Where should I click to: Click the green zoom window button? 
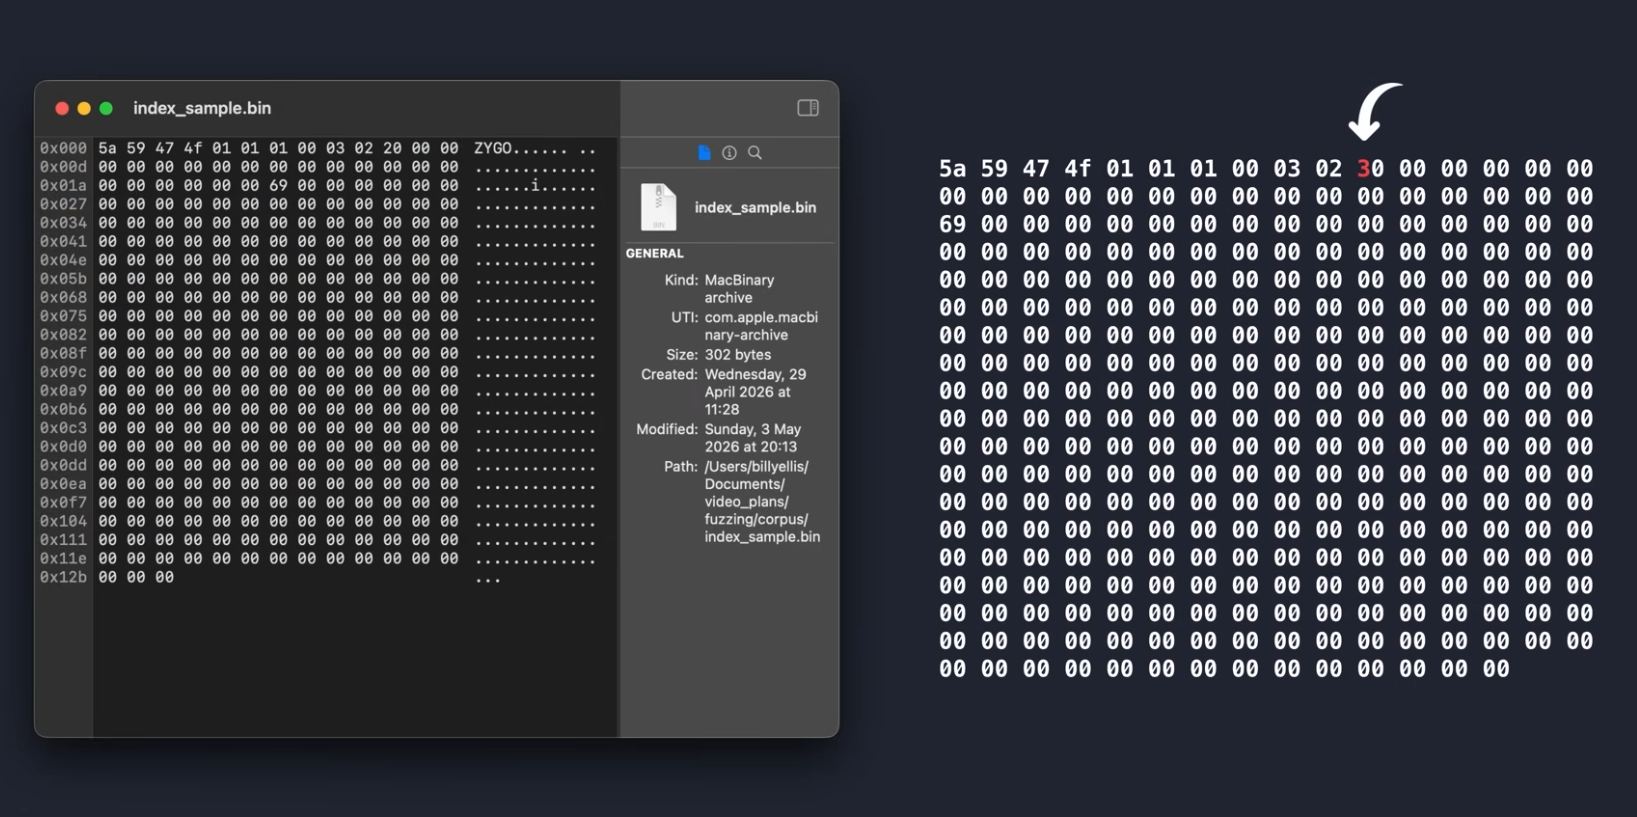pyautogui.click(x=106, y=108)
